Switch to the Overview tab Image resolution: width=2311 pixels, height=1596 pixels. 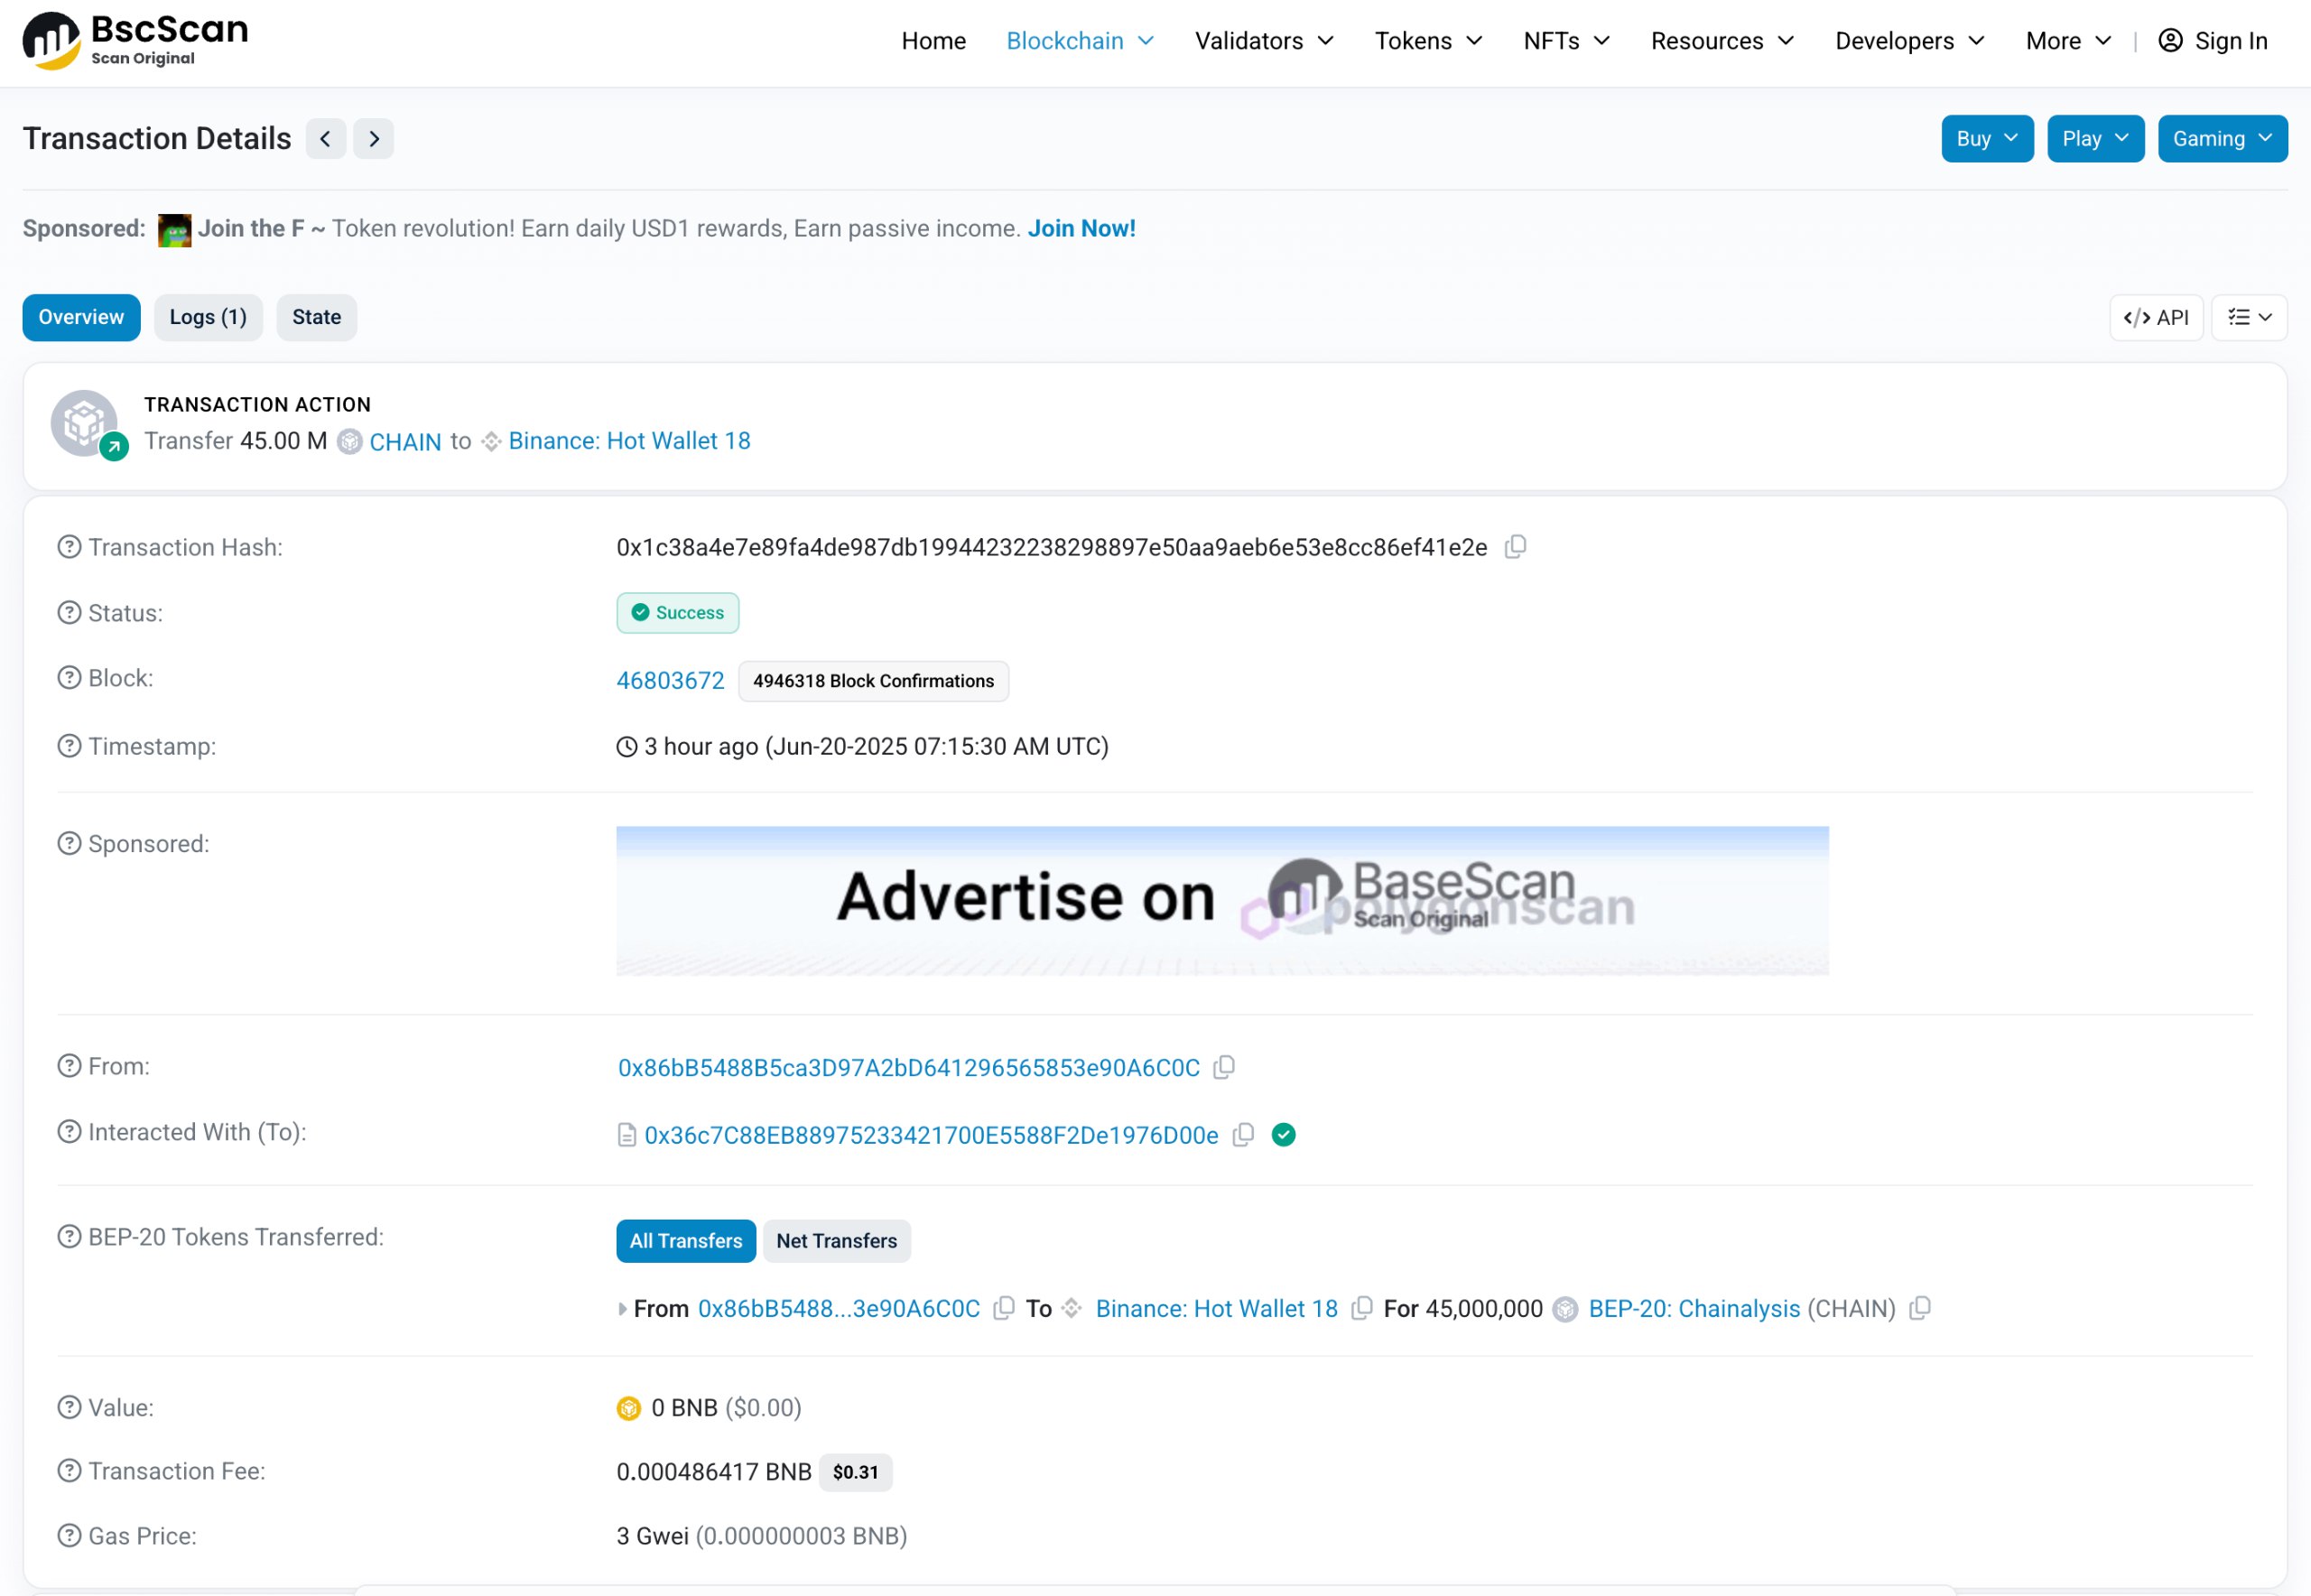(x=81, y=318)
